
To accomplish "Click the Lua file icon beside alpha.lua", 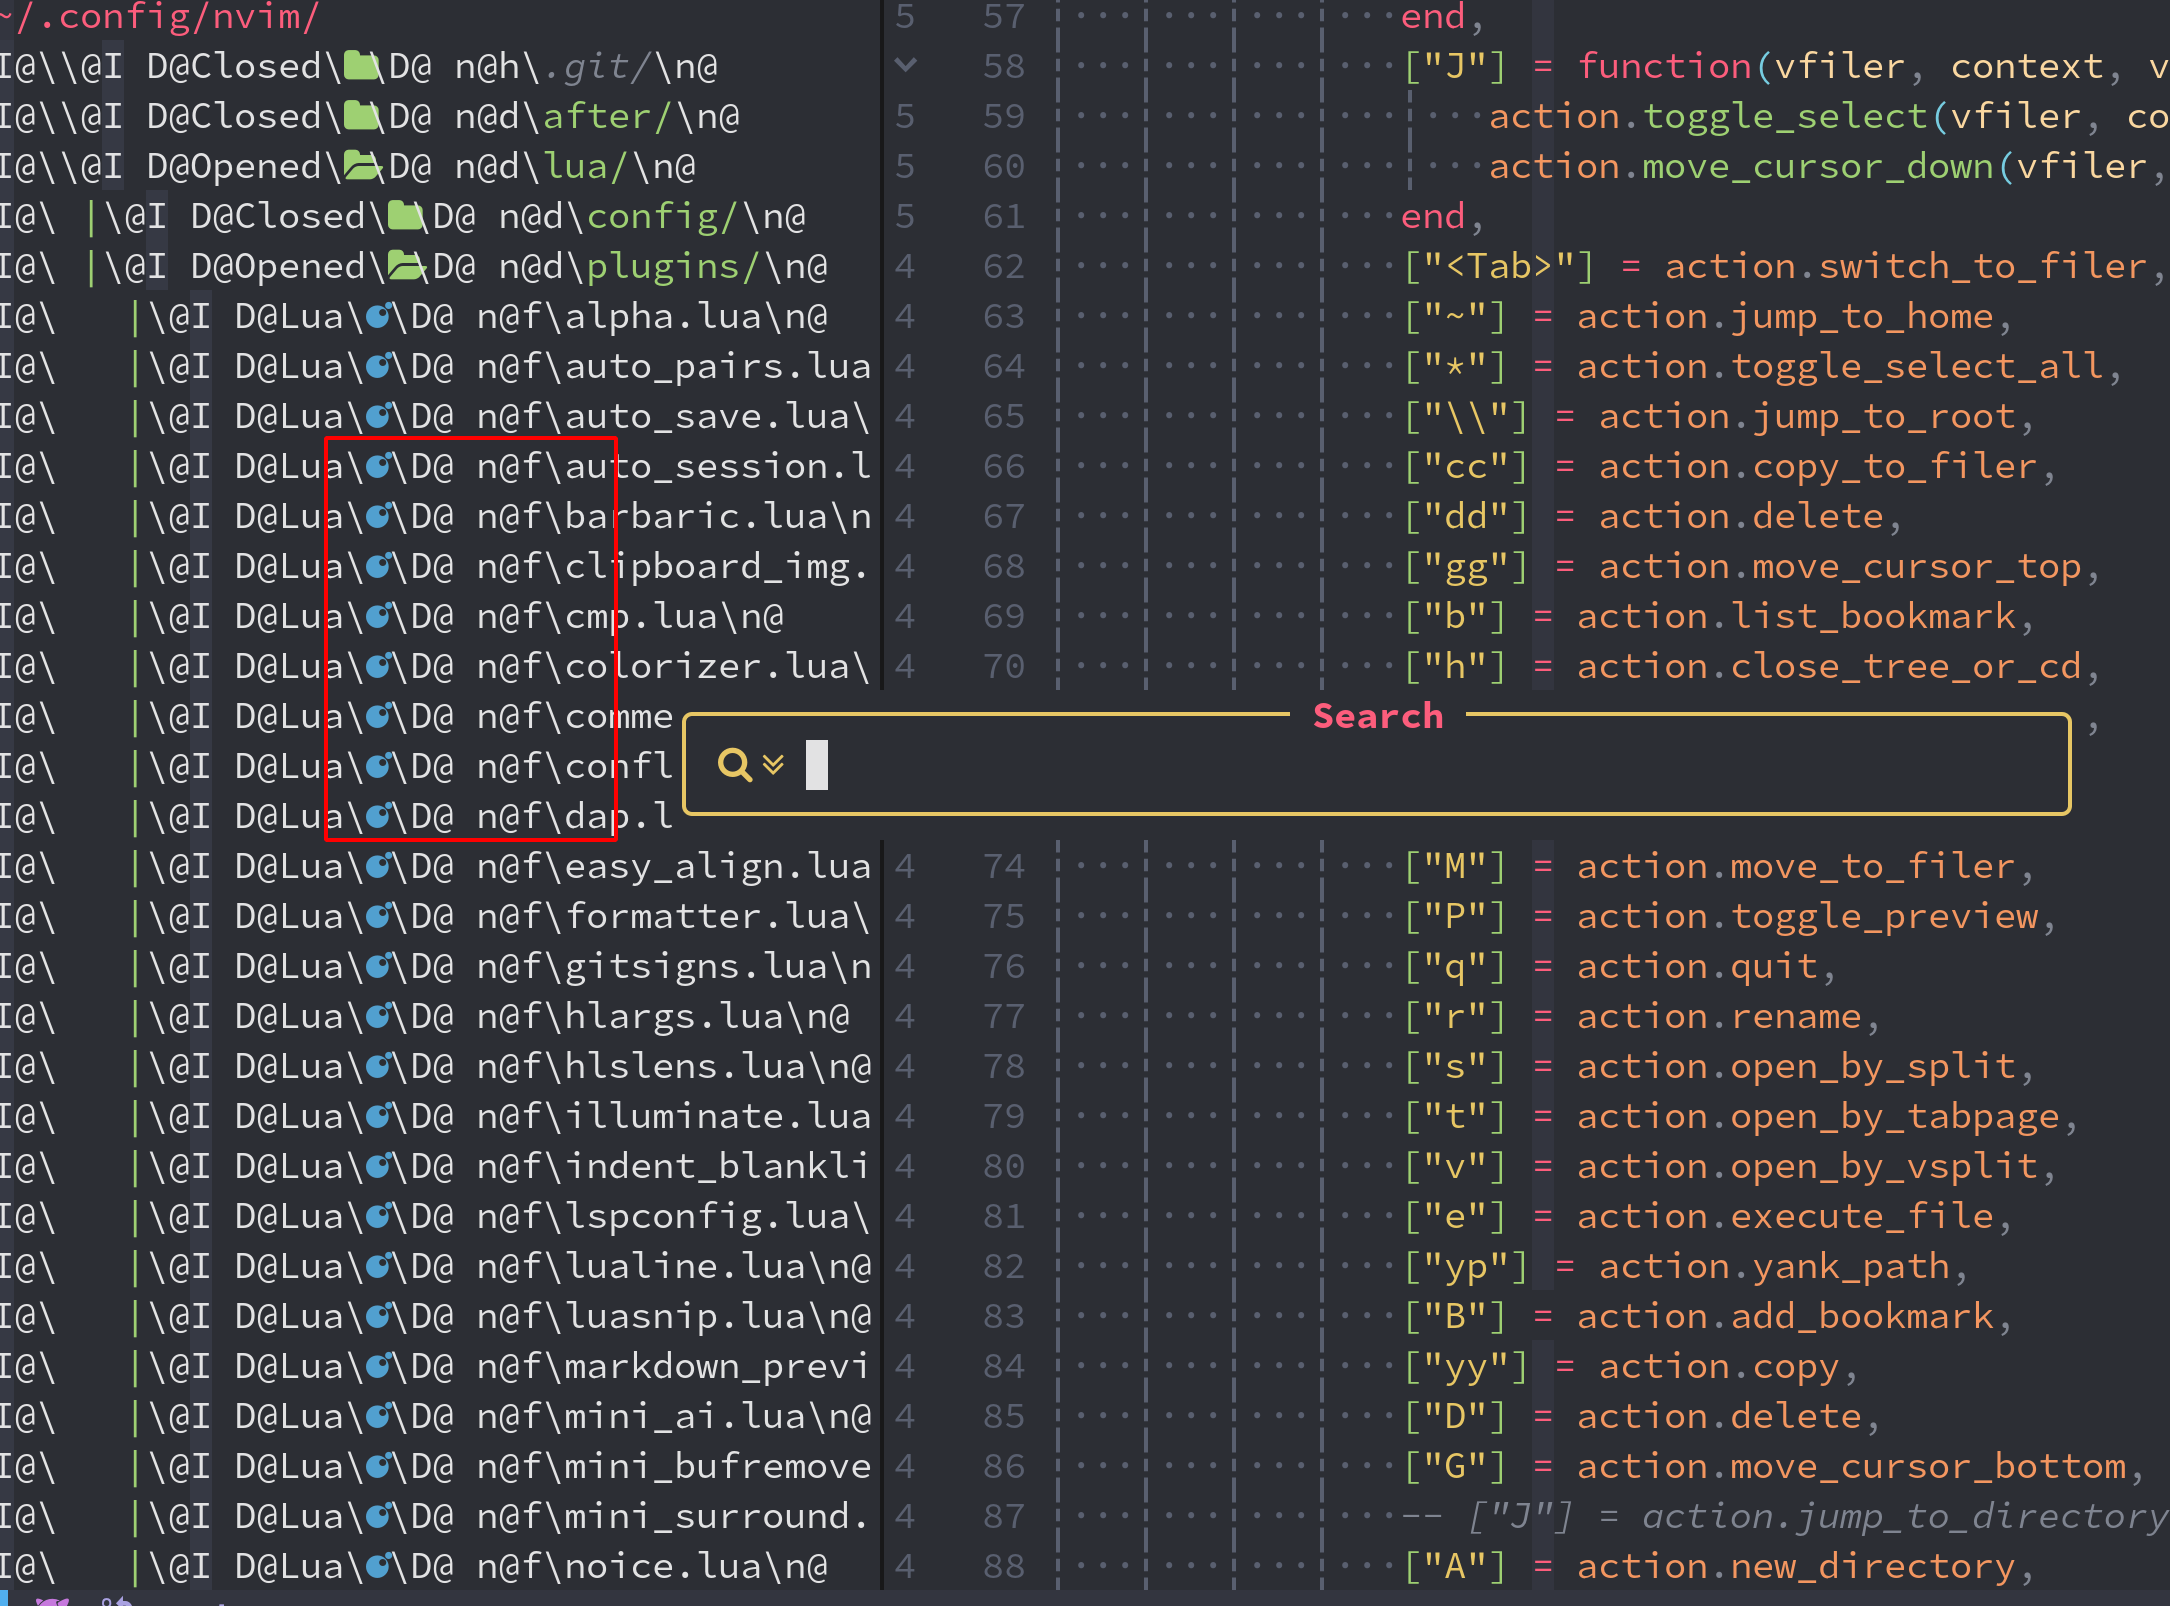I will click(x=378, y=315).
